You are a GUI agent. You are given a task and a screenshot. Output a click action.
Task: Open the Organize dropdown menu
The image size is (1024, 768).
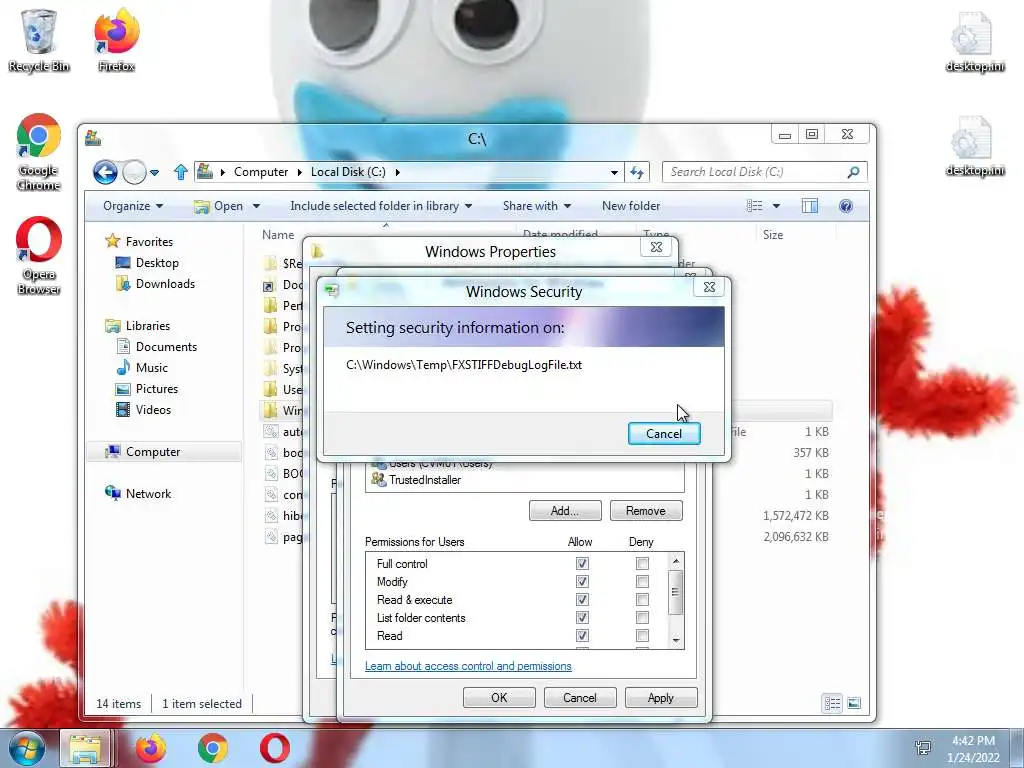tap(133, 206)
